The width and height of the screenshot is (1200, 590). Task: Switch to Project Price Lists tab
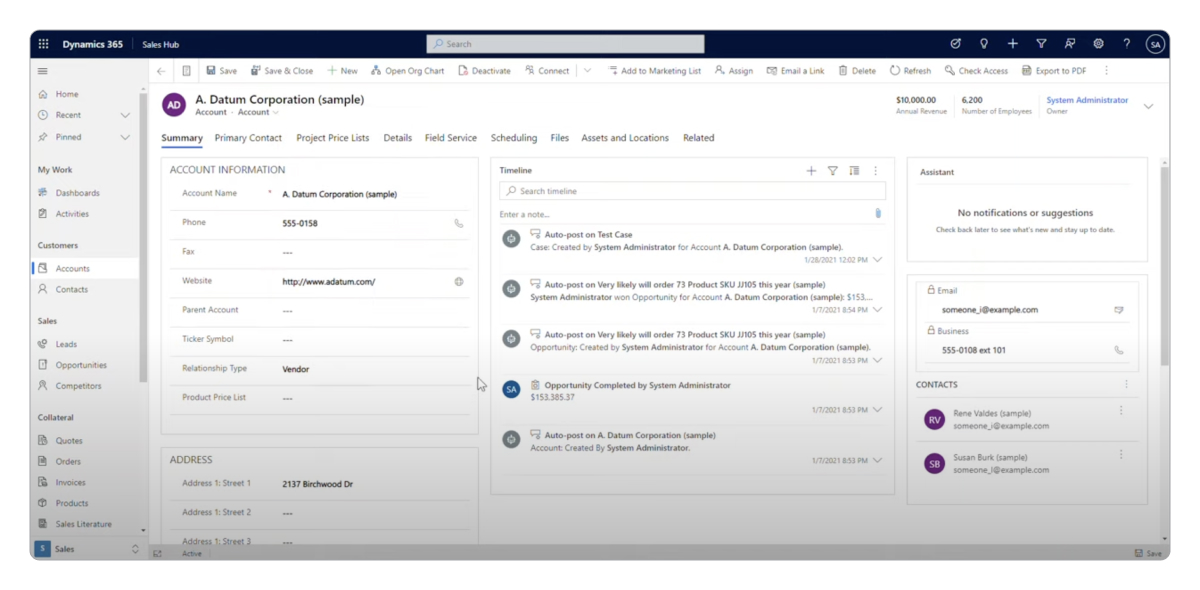pyautogui.click(x=333, y=138)
